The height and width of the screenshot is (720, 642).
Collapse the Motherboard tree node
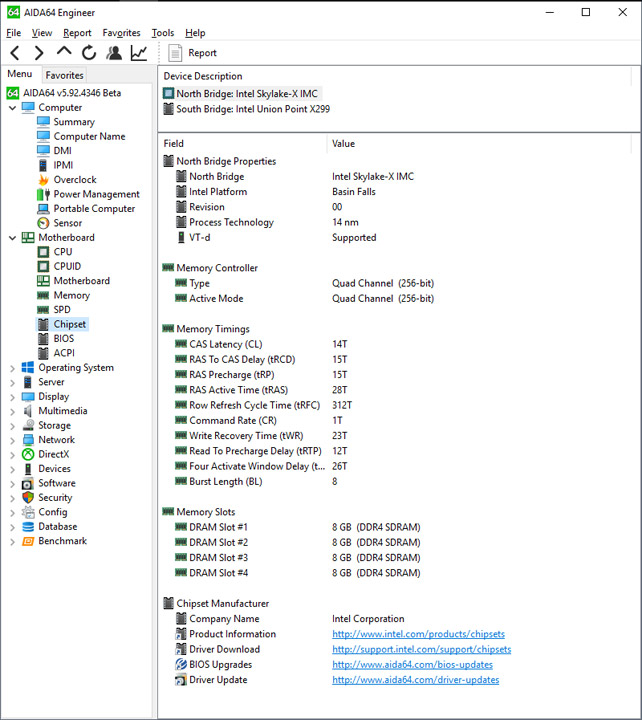tap(12, 238)
